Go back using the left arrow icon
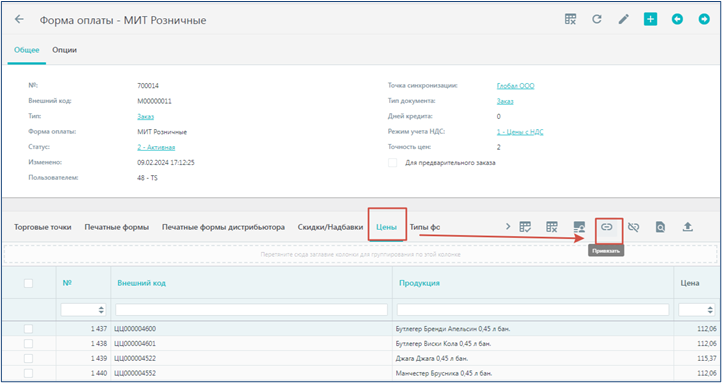 19,19
